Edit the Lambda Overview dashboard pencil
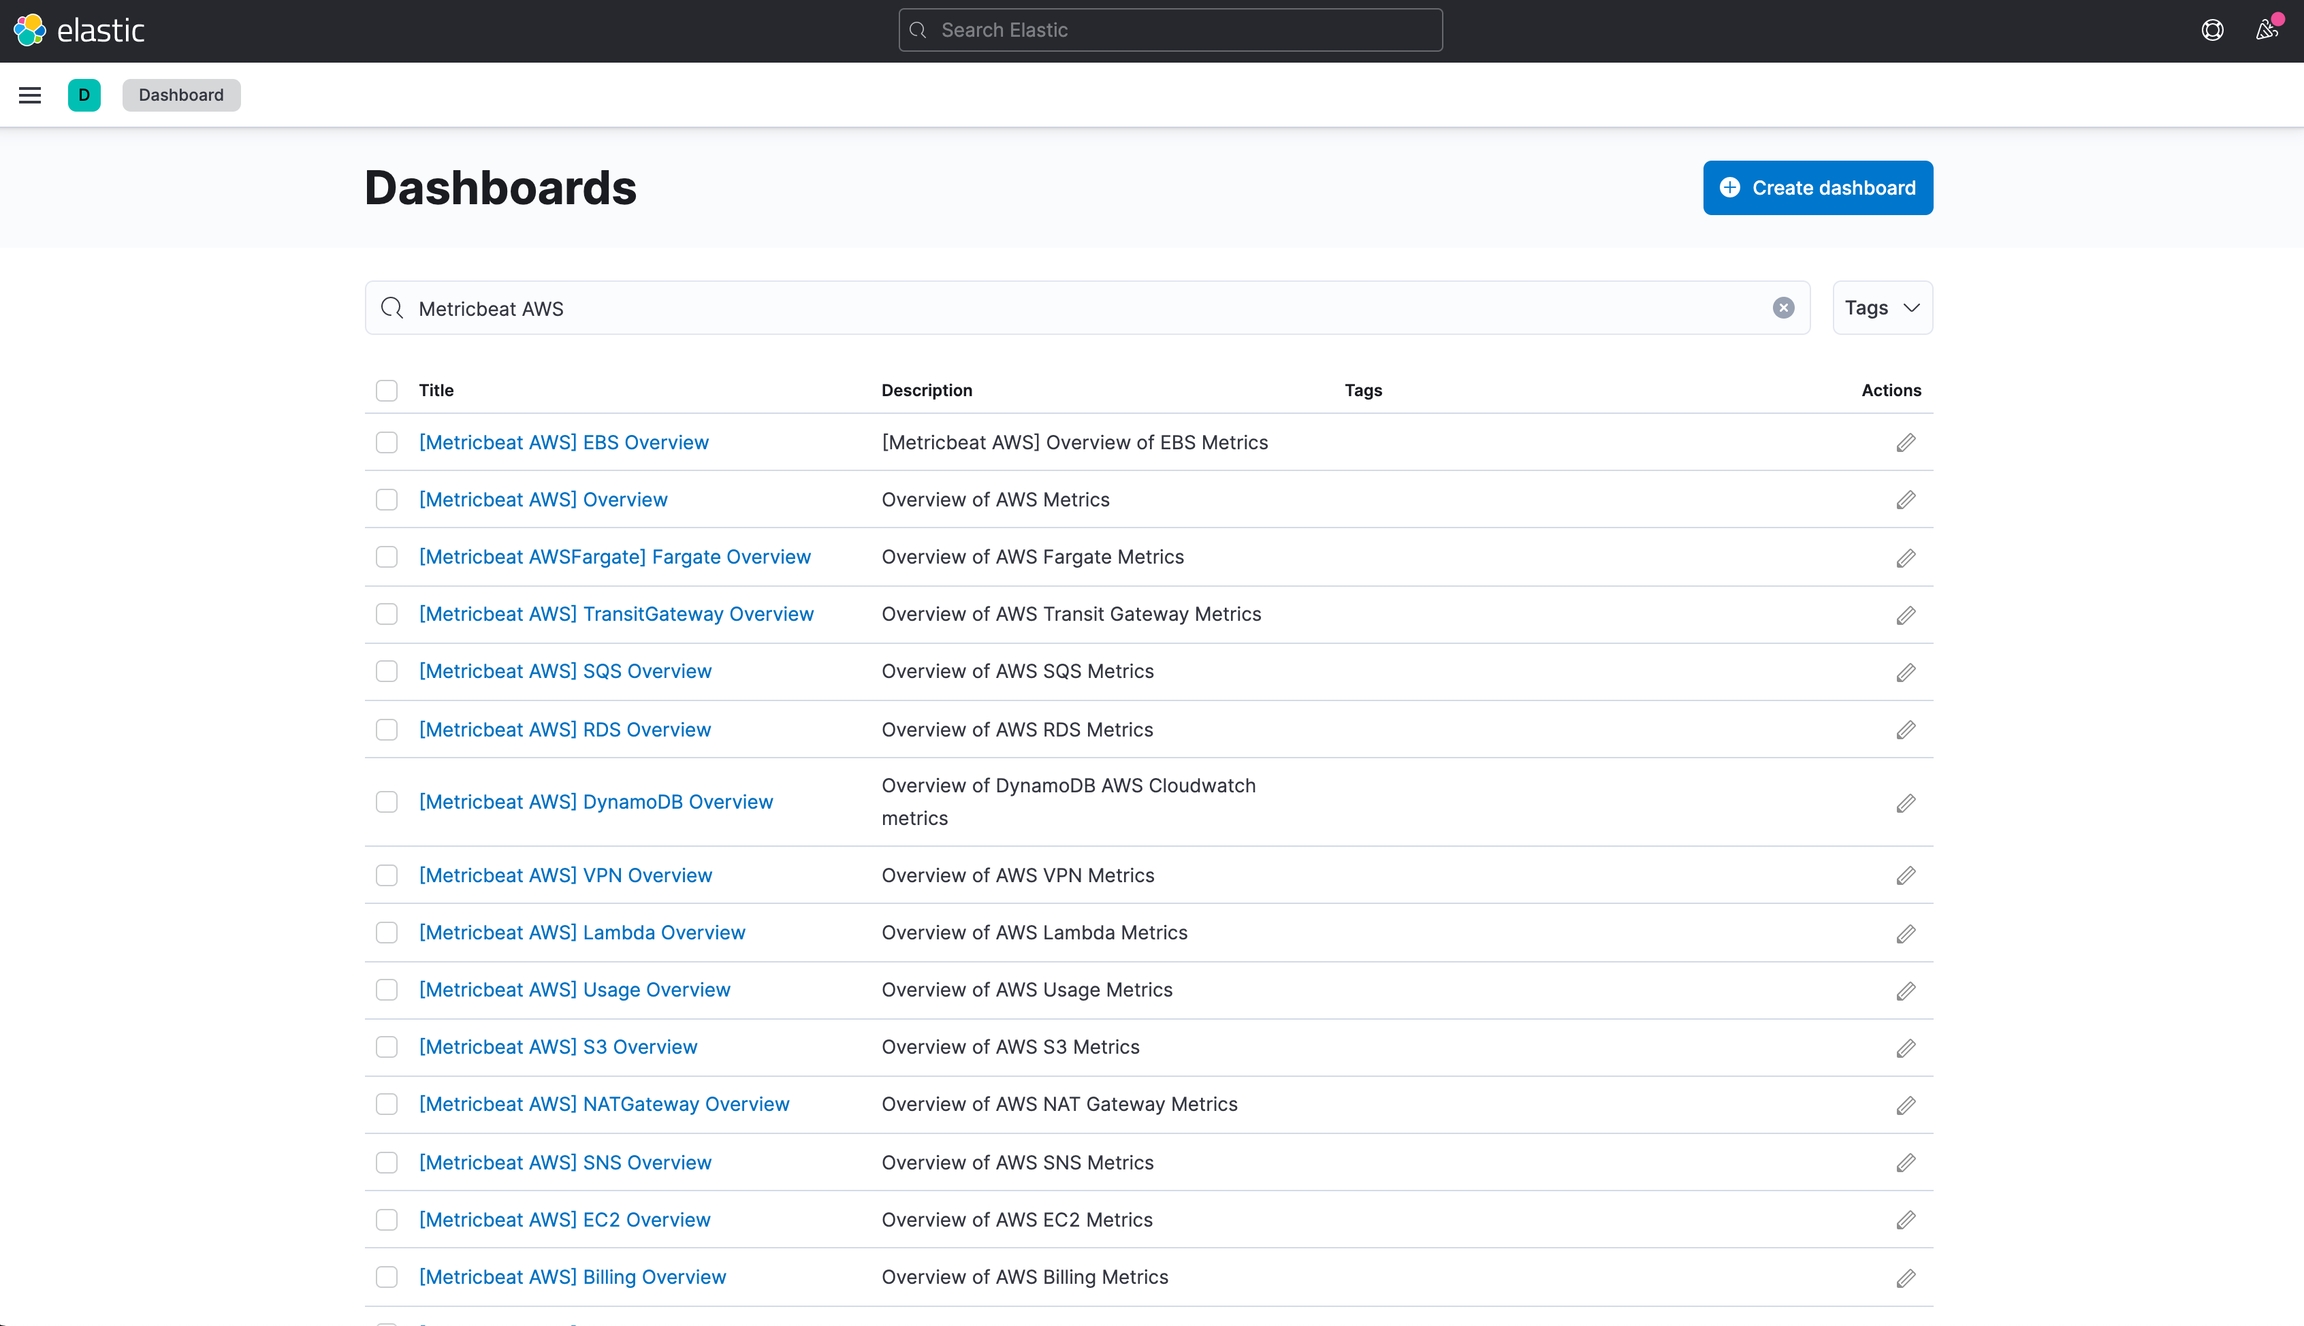The image size is (2304, 1326). pyautogui.click(x=1905, y=934)
